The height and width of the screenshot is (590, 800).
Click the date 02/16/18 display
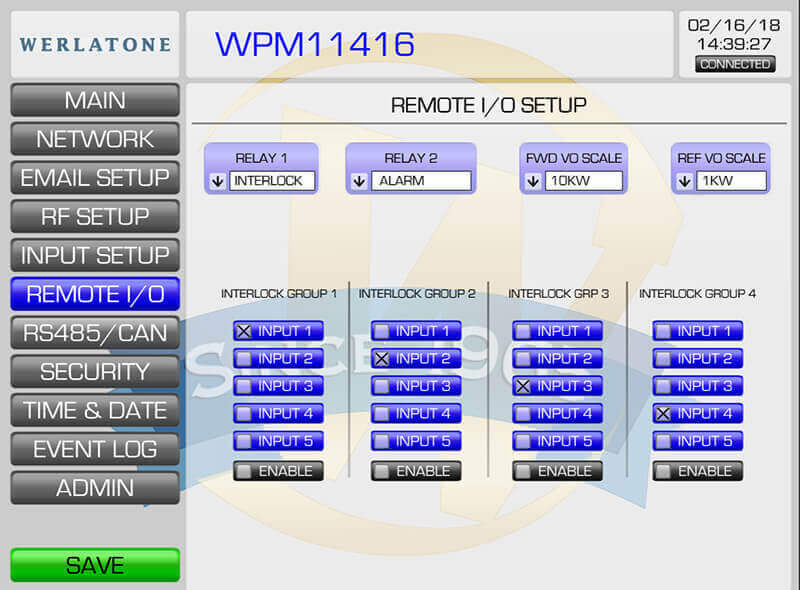[x=734, y=26]
